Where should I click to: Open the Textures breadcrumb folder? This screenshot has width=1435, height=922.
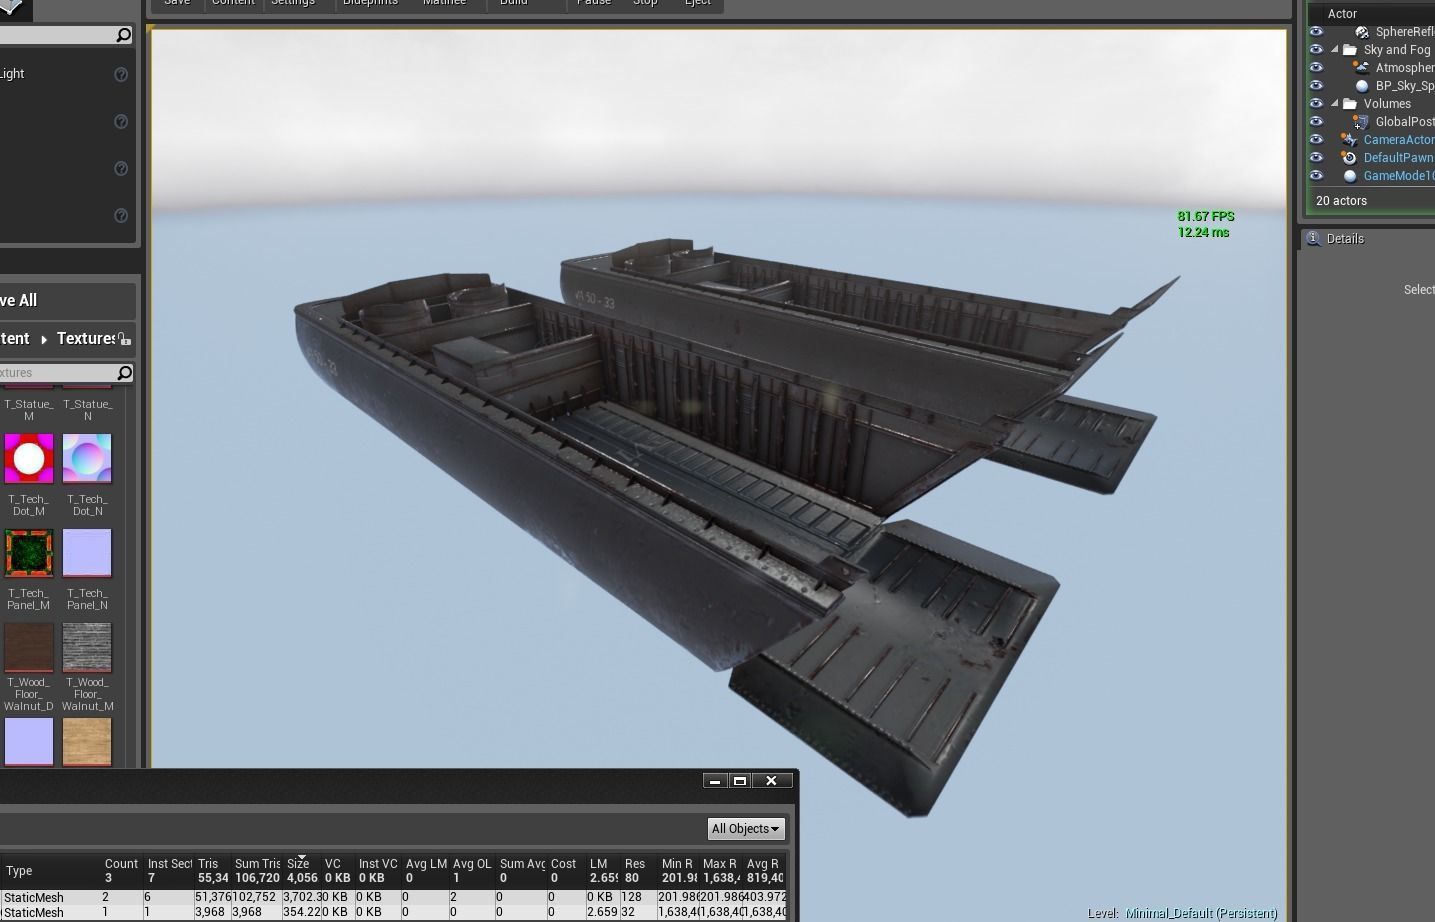click(87, 339)
